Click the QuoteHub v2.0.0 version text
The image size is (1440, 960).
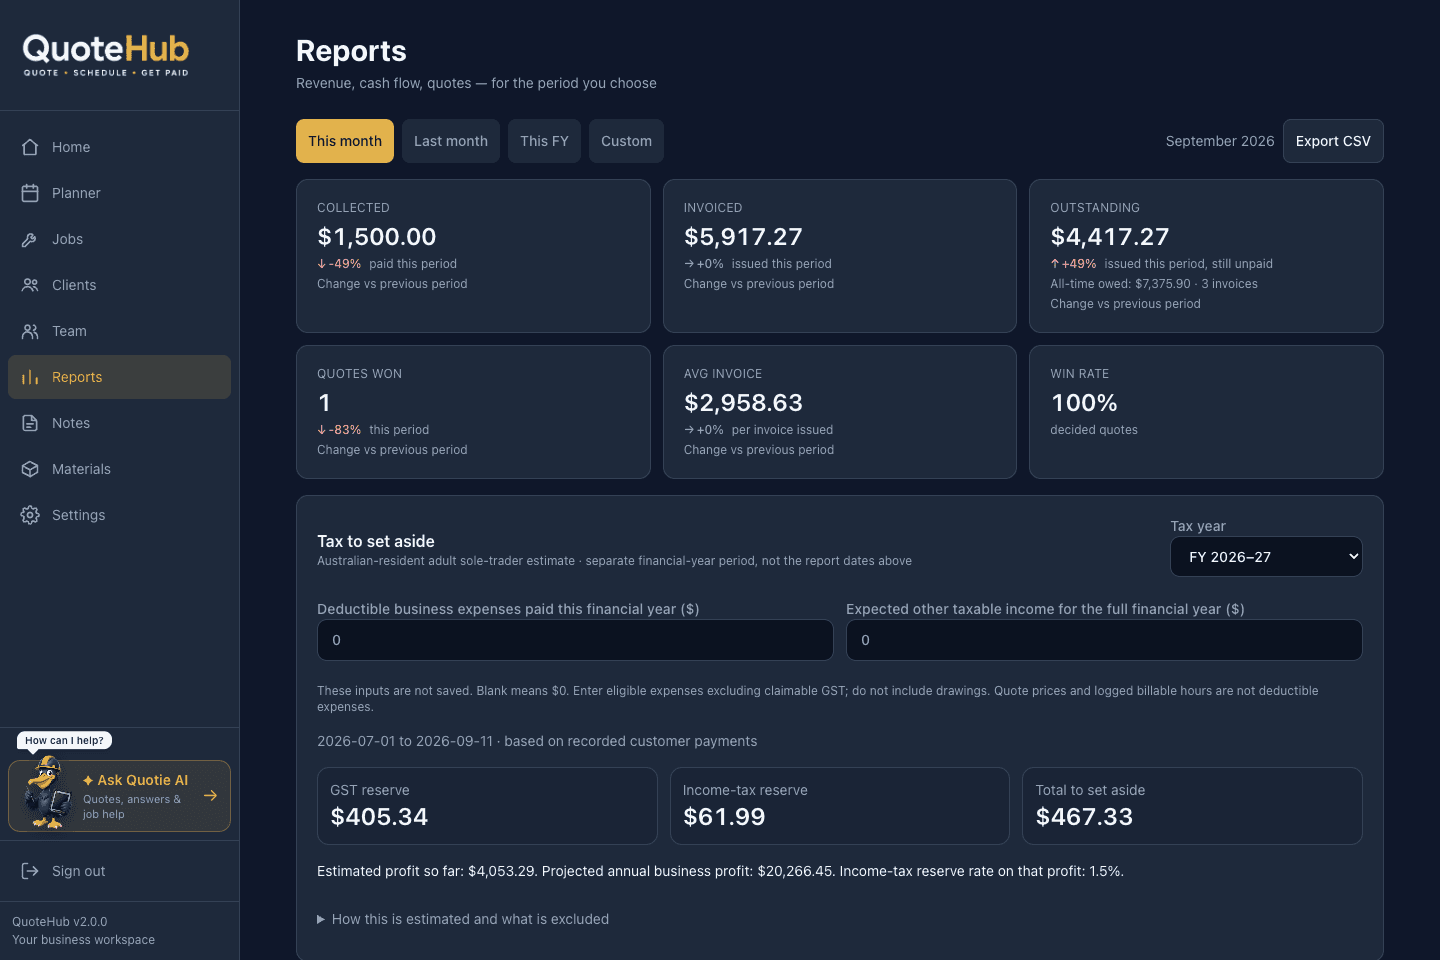59,922
